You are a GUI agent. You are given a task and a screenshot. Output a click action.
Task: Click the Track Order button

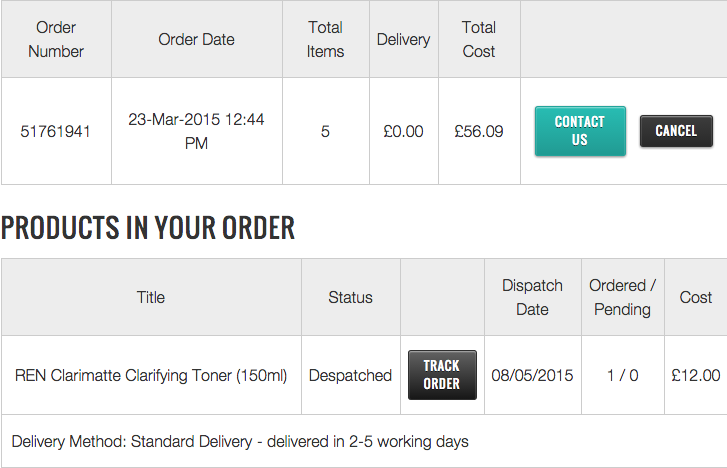442,375
